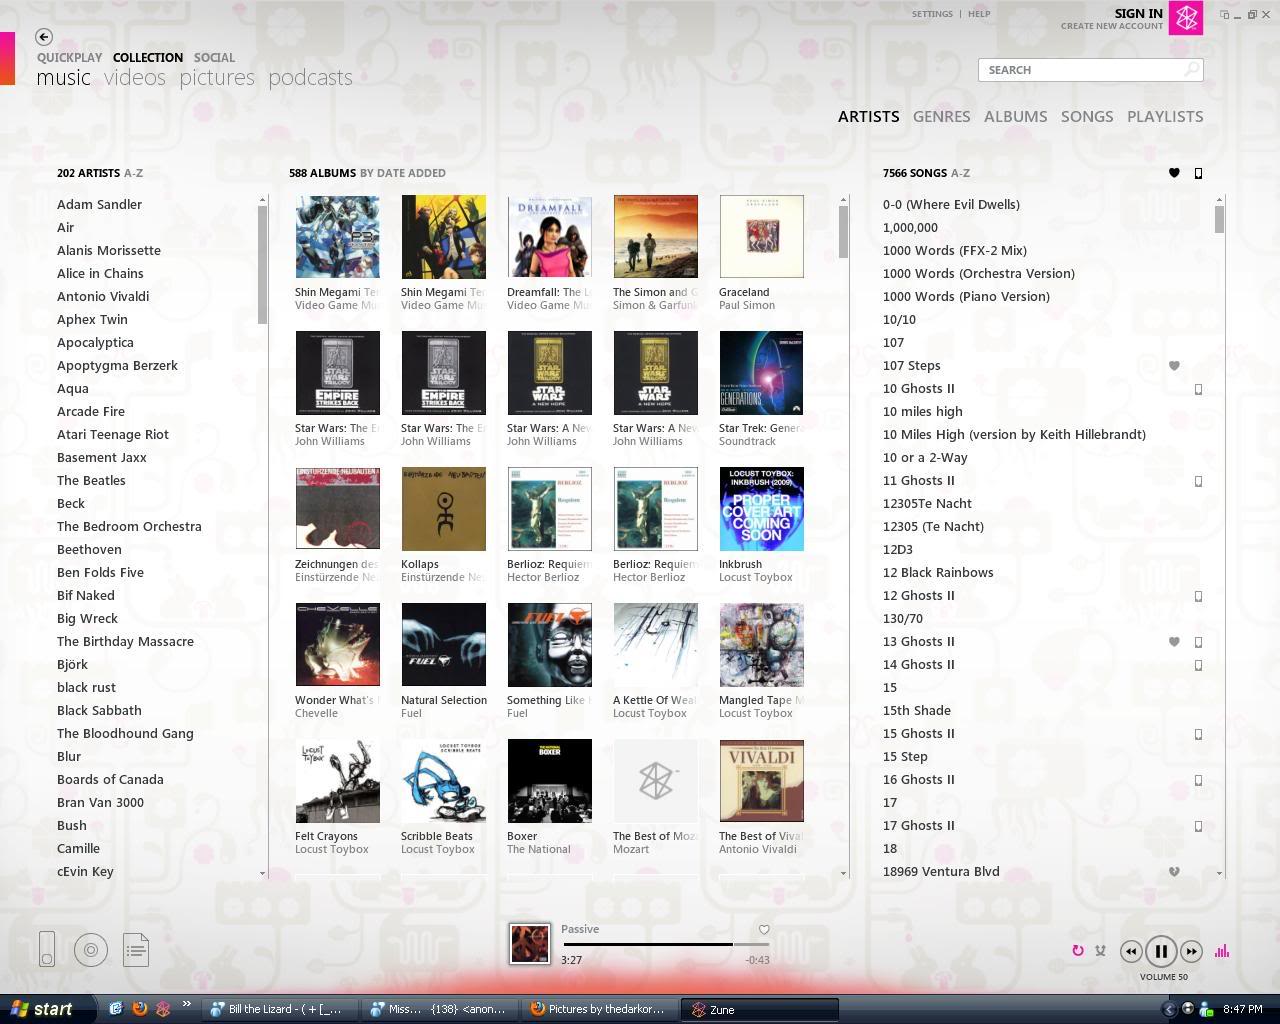Click the now playing album art
The width and height of the screenshot is (1280, 1024).
click(530, 944)
